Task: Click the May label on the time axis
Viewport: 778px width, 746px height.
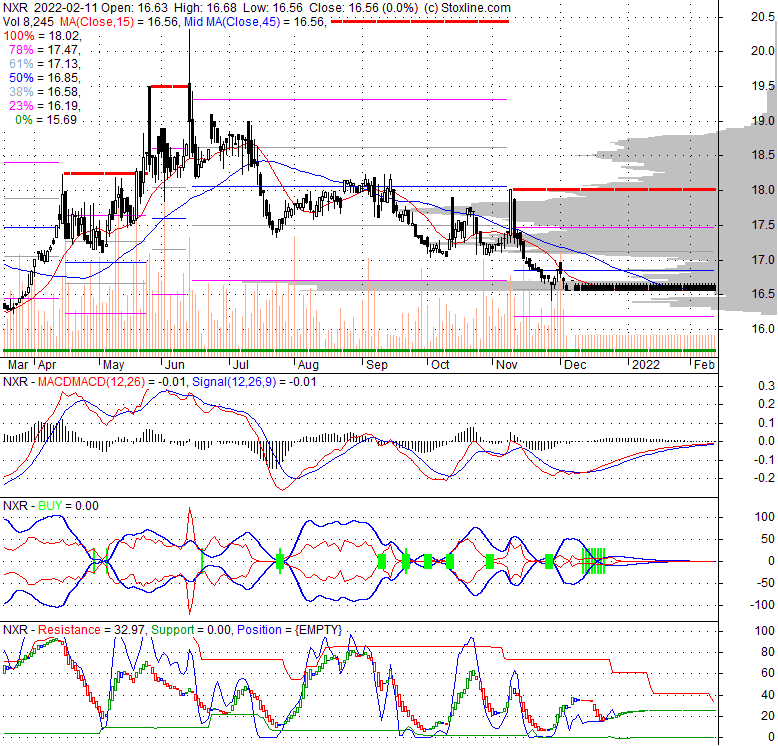Action: pos(114,365)
